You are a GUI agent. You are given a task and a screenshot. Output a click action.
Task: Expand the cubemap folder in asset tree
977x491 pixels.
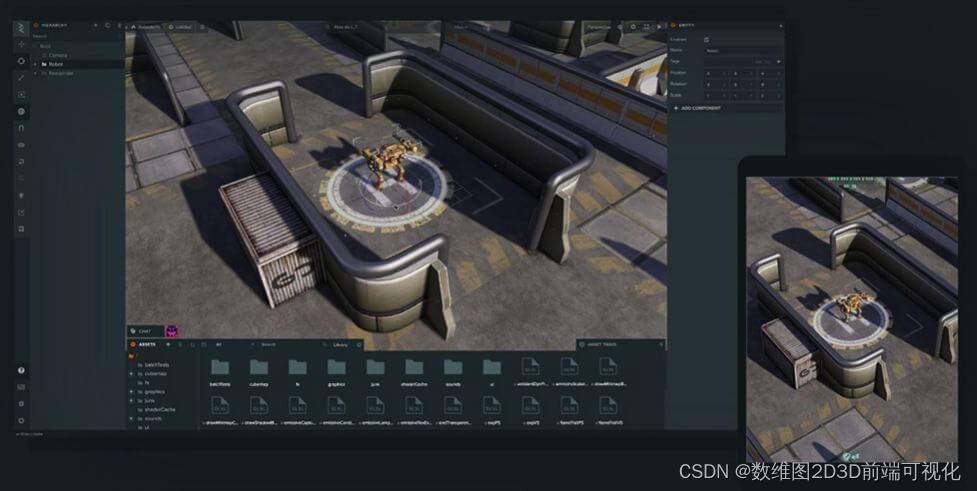click(131, 373)
